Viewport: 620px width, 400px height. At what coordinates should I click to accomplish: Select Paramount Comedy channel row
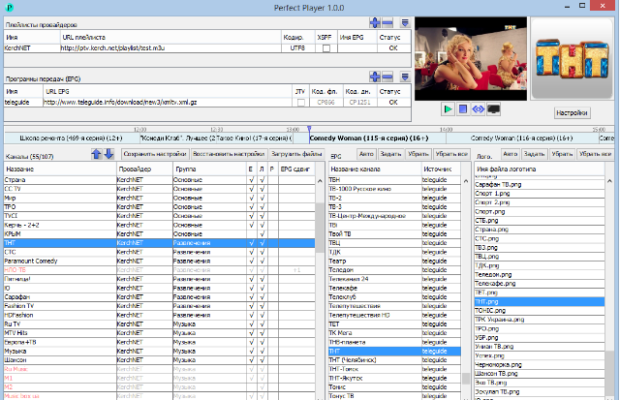(x=159, y=261)
